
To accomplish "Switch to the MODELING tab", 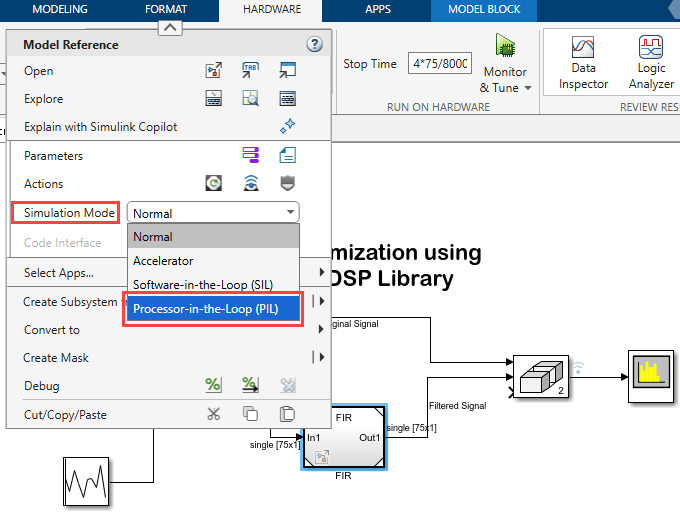I will click(x=60, y=9).
